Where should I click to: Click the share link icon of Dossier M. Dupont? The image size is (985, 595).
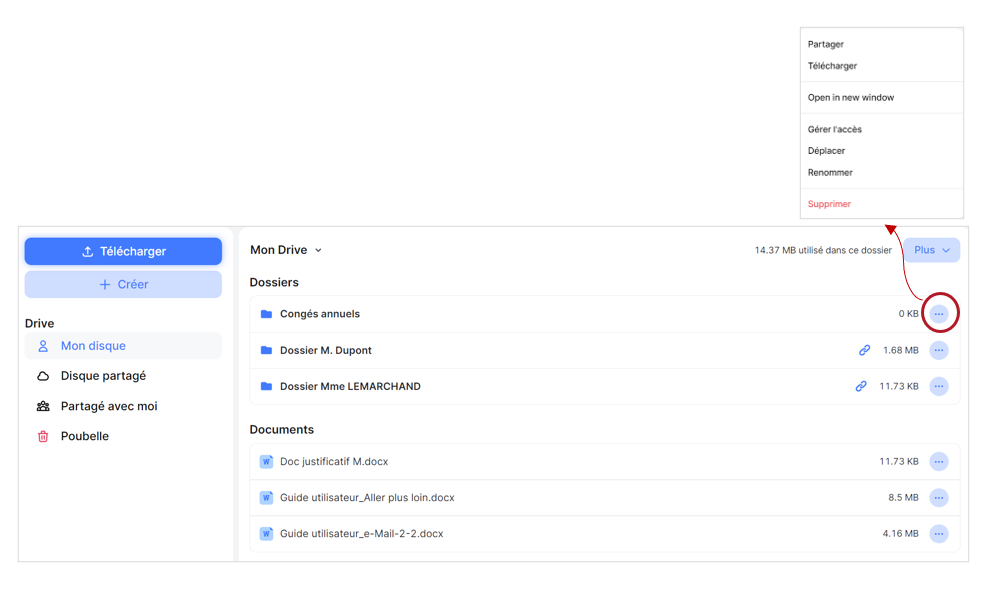(864, 350)
